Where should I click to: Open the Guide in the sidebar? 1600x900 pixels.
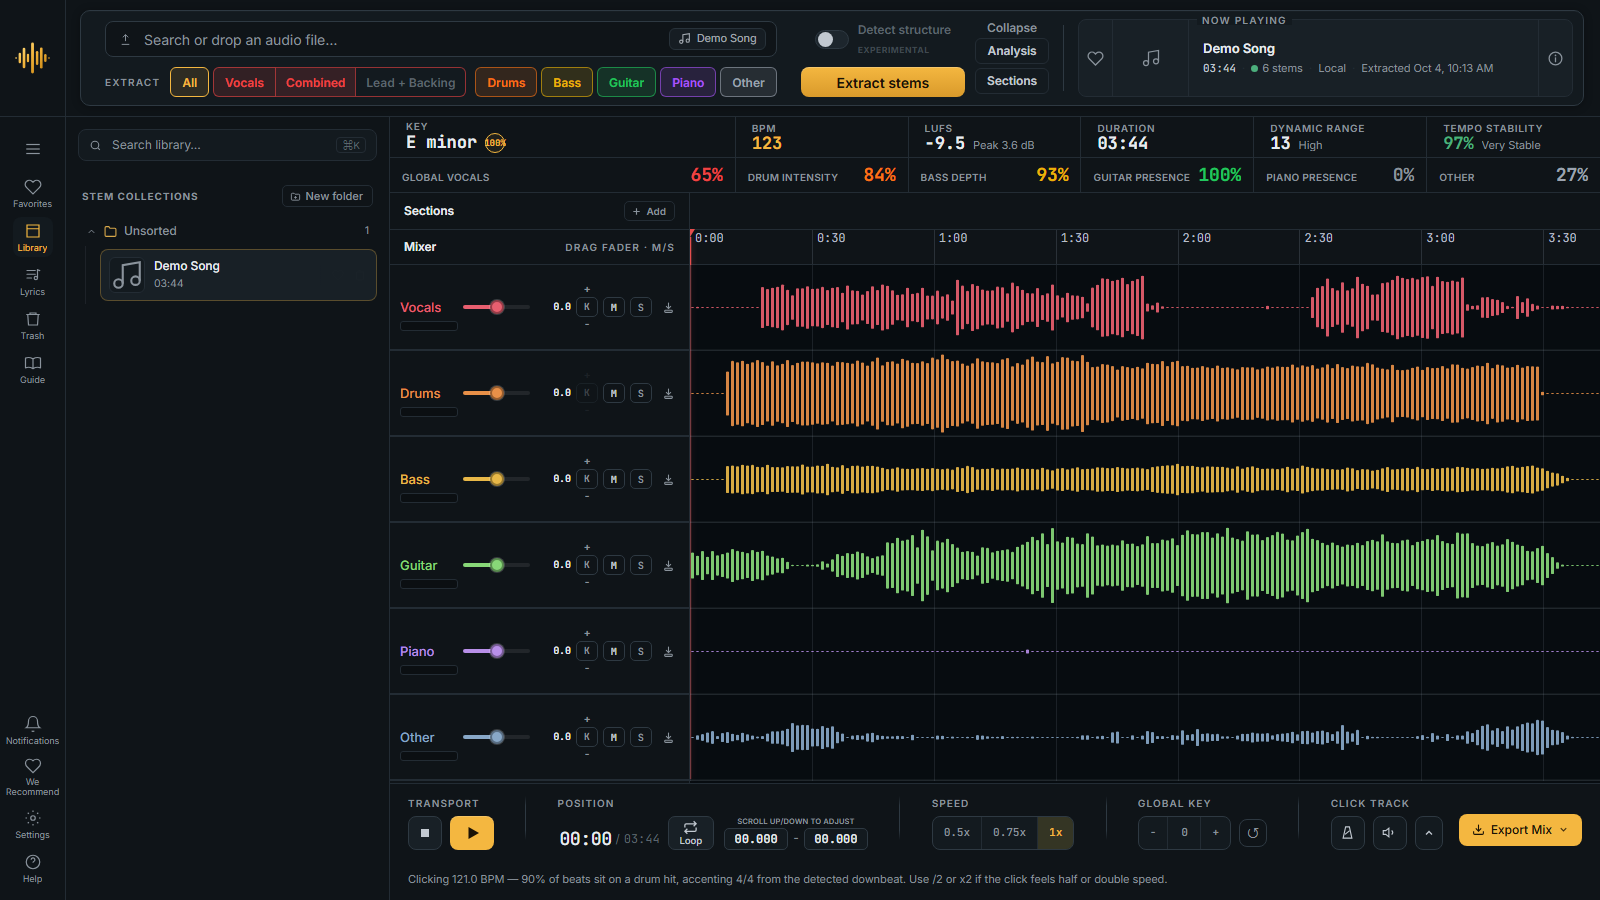(33, 369)
